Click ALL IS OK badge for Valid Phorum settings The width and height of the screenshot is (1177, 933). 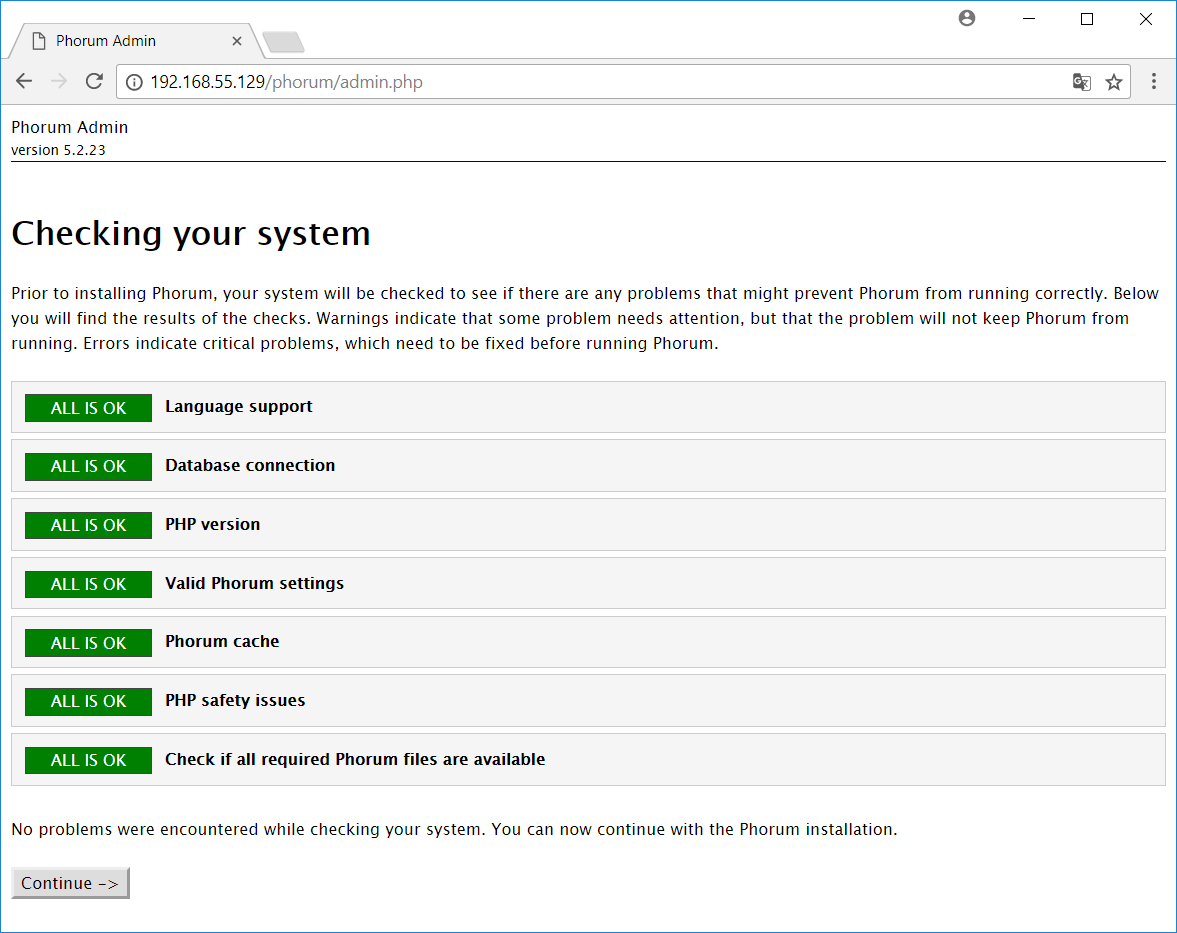pyautogui.click(x=89, y=584)
